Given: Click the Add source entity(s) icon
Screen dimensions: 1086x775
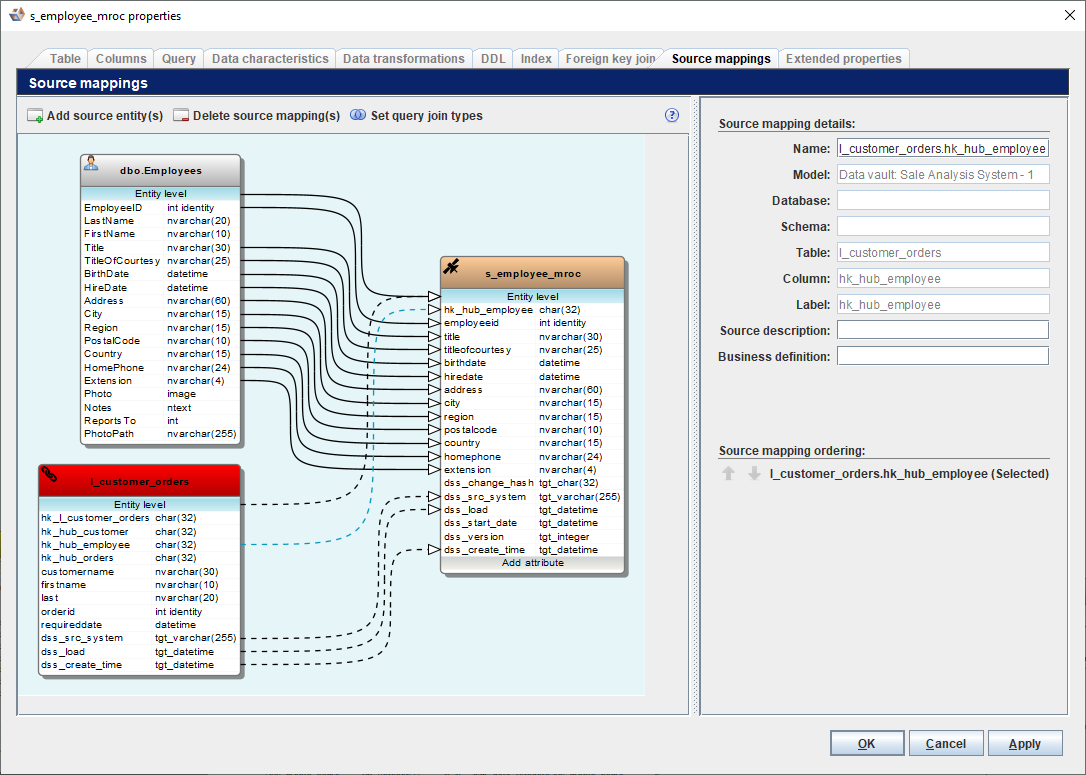Looking at the screenshot, I should (x=35, y=116).
